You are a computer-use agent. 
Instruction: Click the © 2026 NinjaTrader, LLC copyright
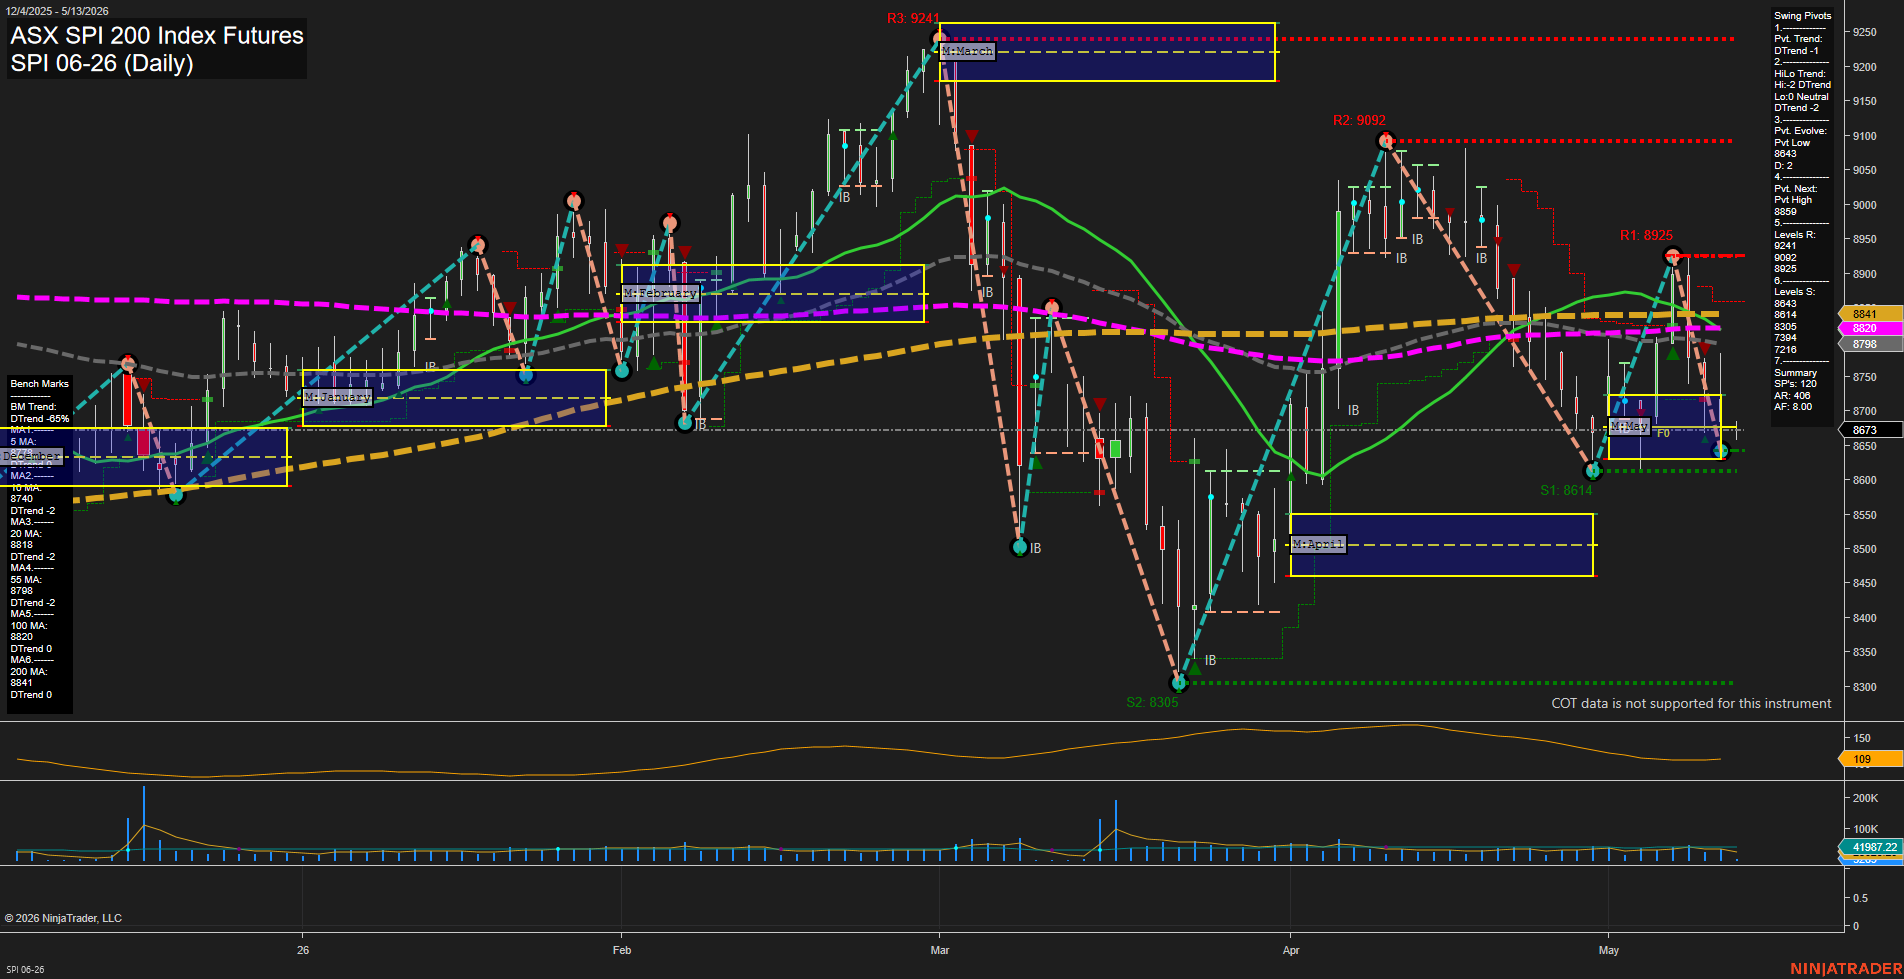63,918
